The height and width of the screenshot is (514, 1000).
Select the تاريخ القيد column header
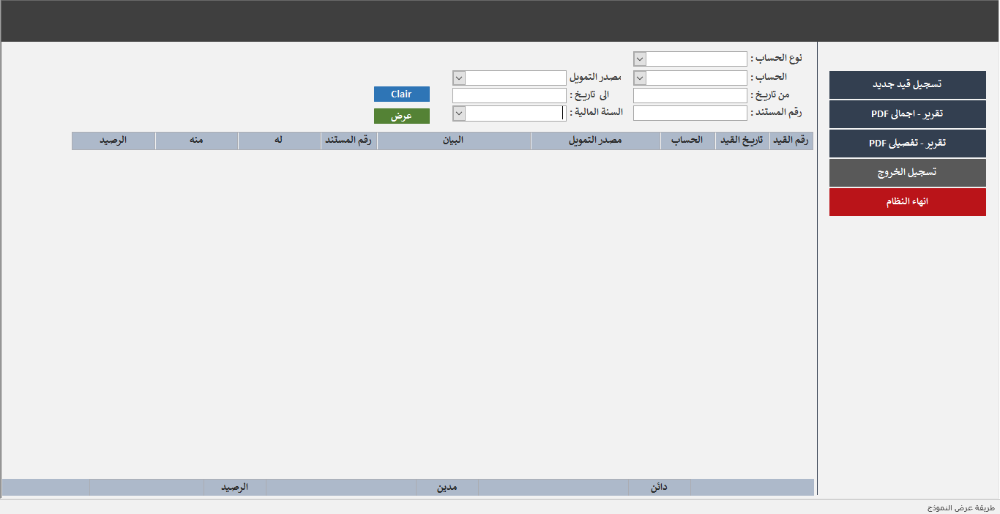coord(742,141)
